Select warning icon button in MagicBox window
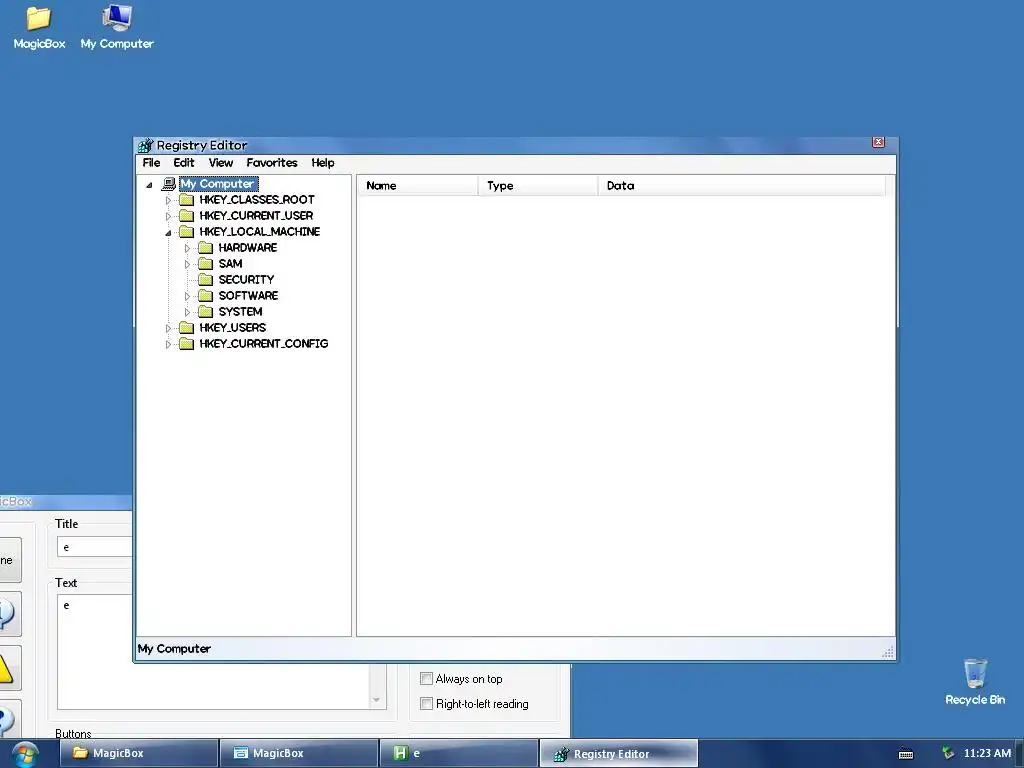The image size is (1024, 768). [x=8, y=668]
